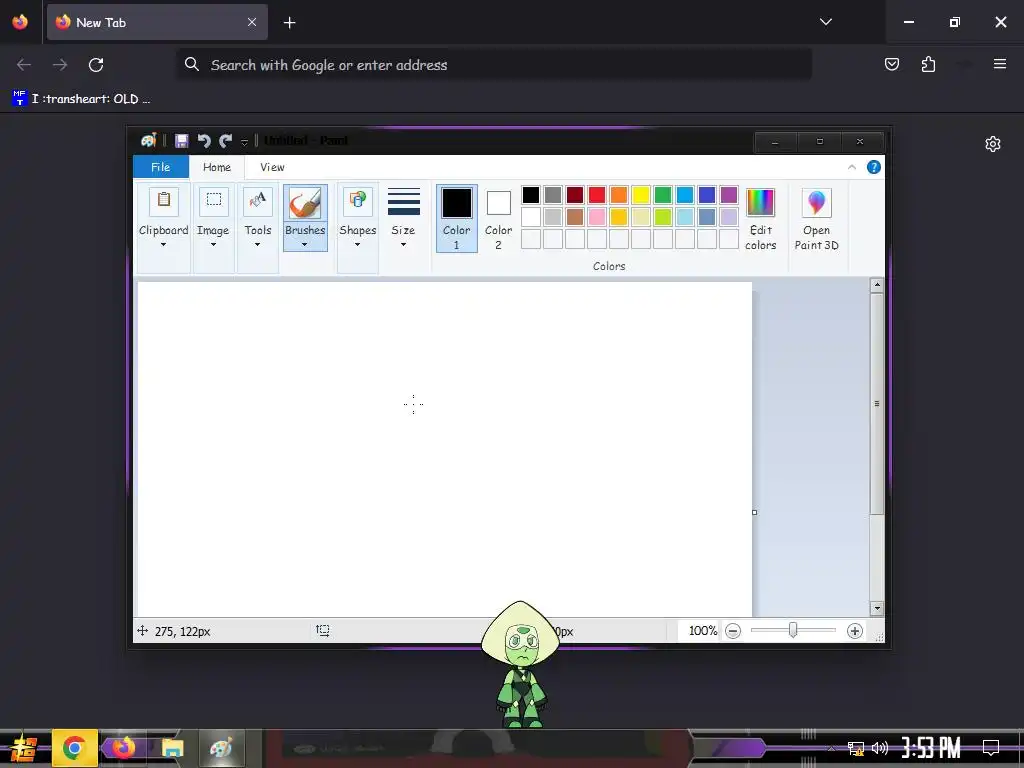Click the Firefox address bar
1024x768 pixels.
[x=494, y=65]
